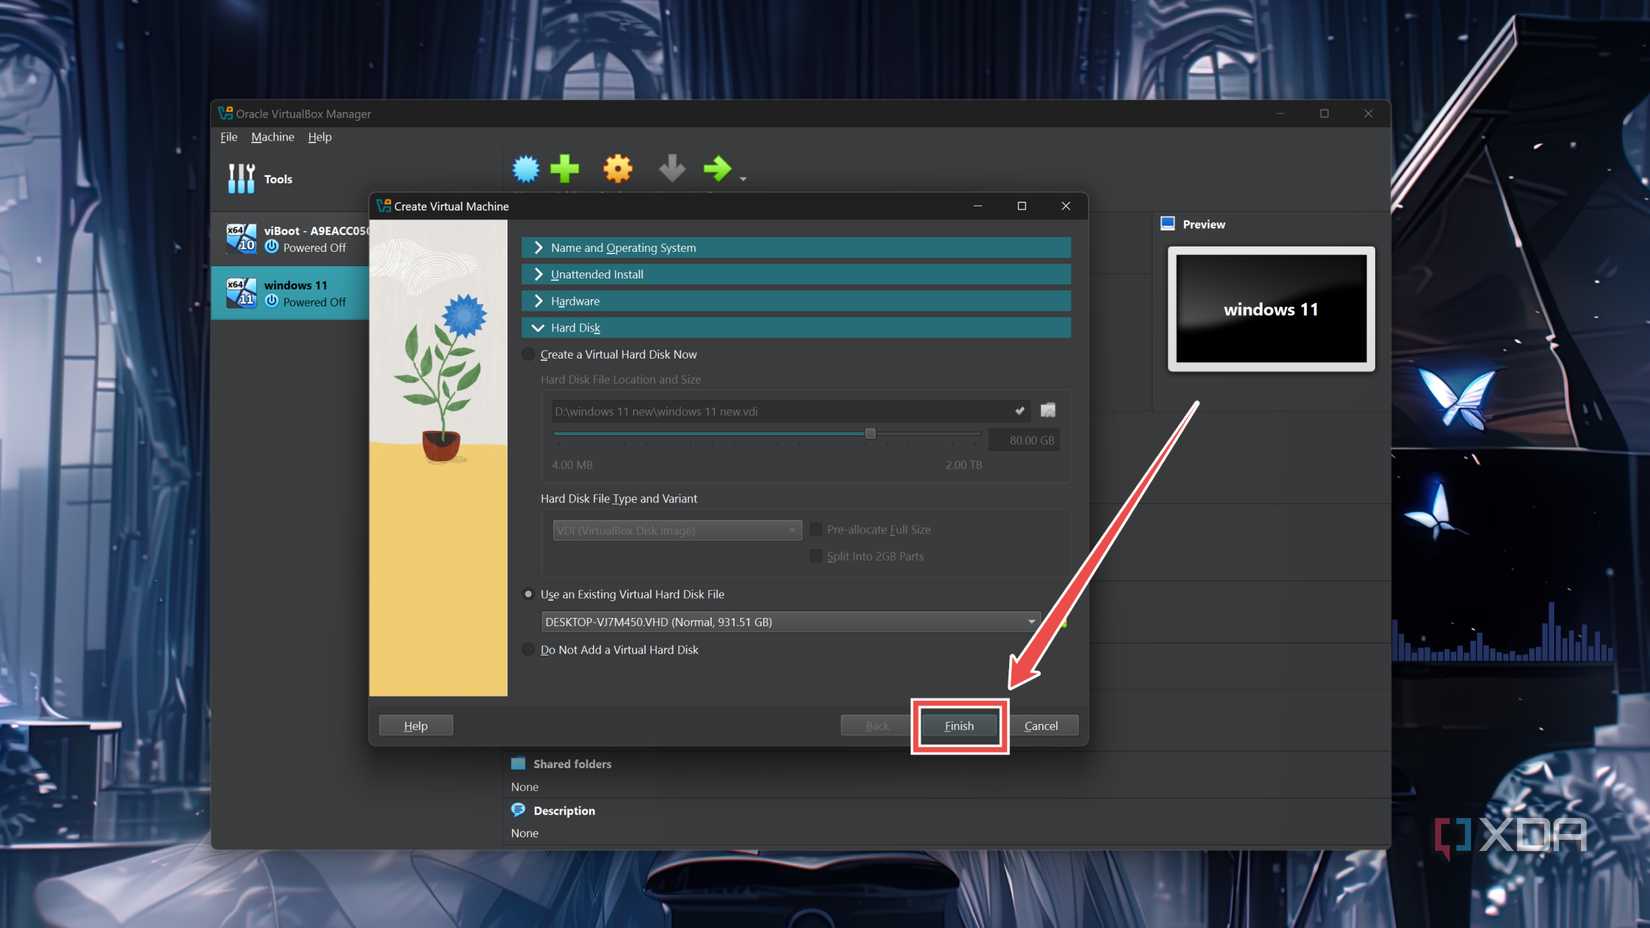Open the Tools icon in sidebar

point(241,179)
